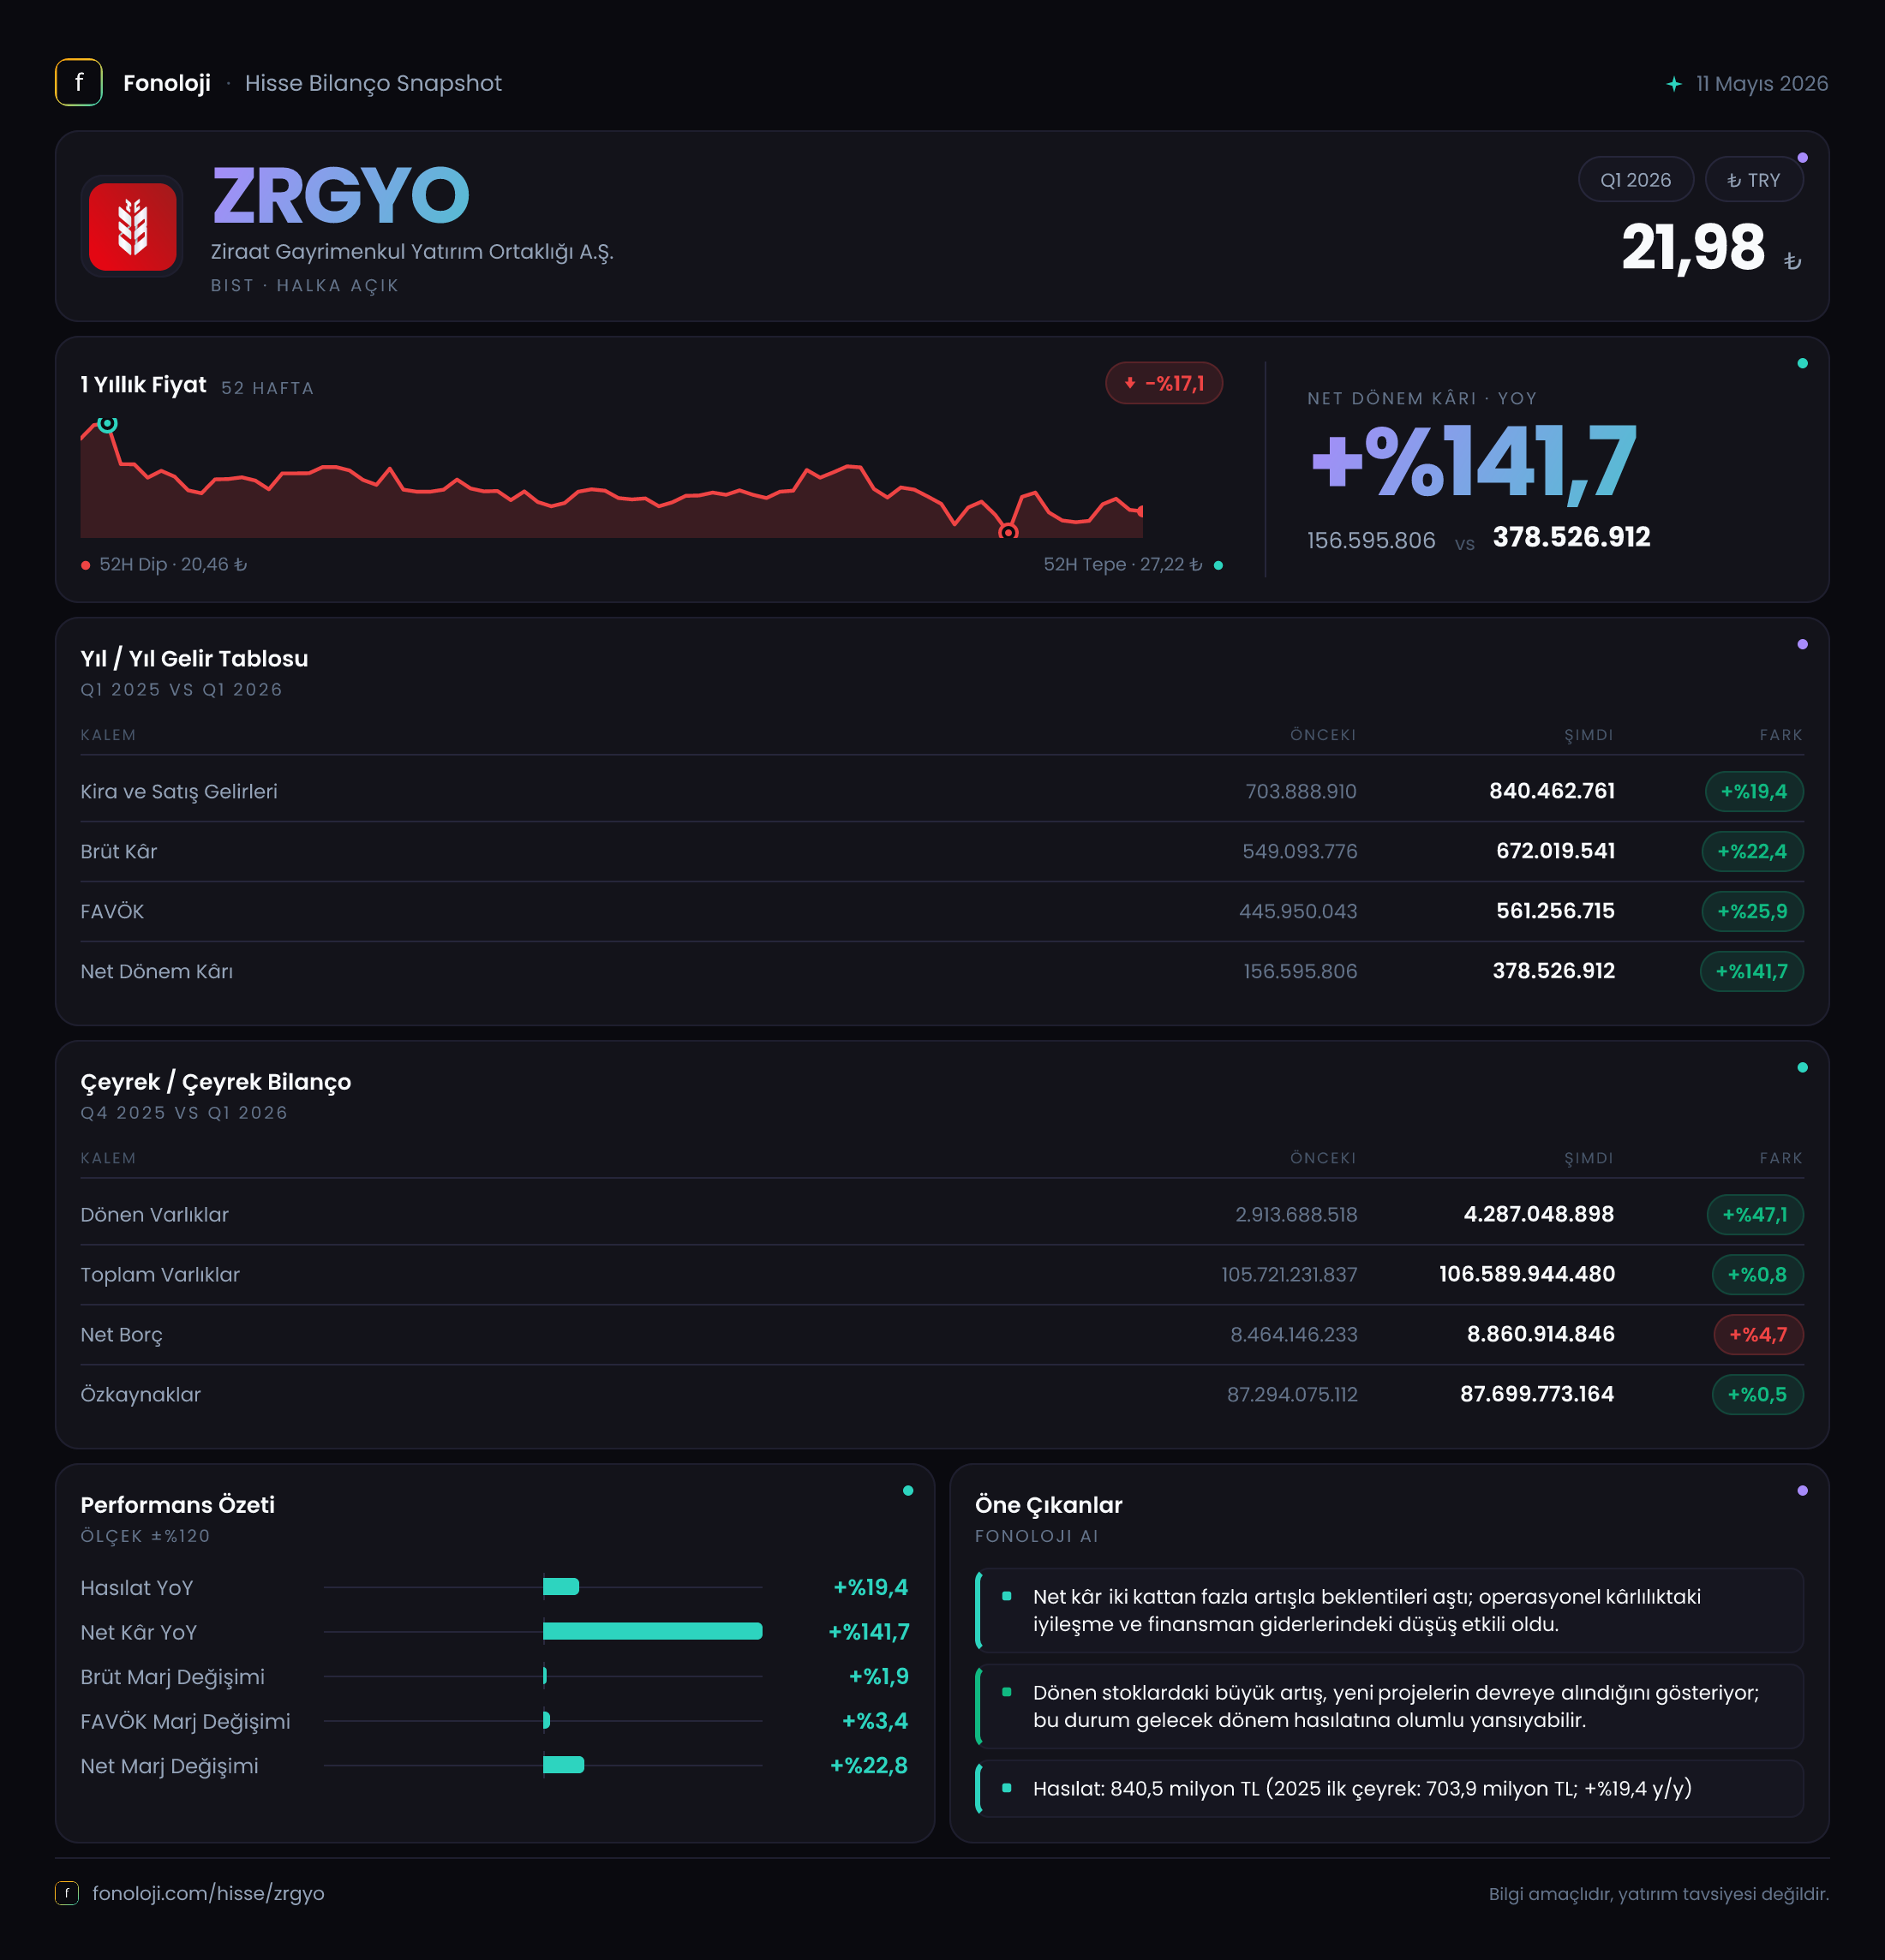Screen dimensions: 1885x1960
Task: Click the '672.019.541' gross profit value
Action: (x=1555, y=851)
